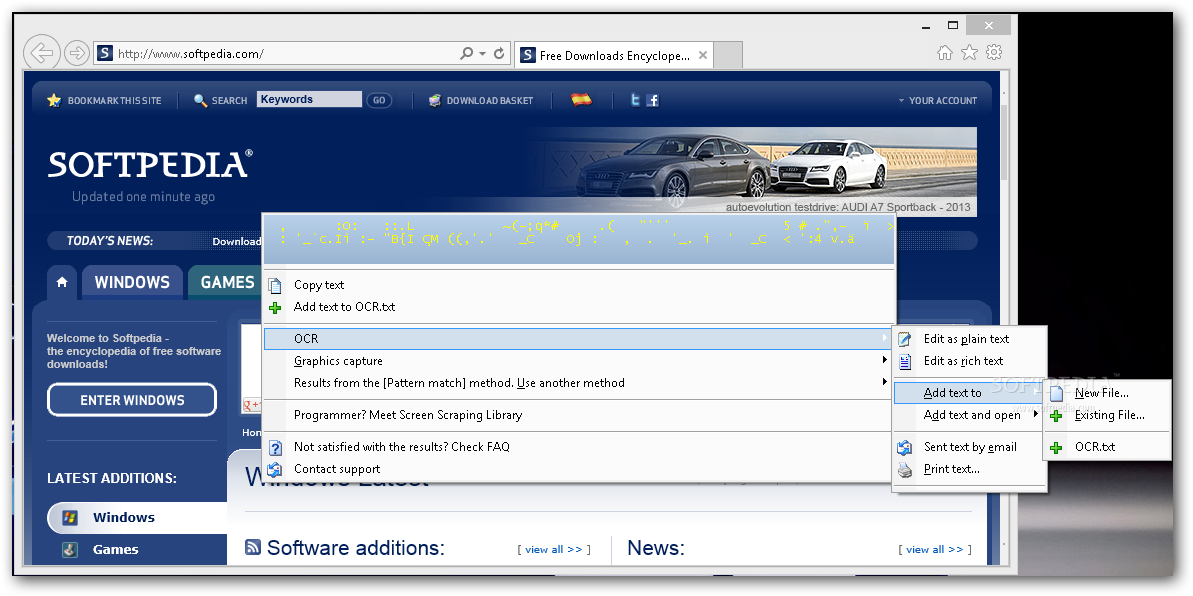Click the Contact support icon

coord(275,470)
